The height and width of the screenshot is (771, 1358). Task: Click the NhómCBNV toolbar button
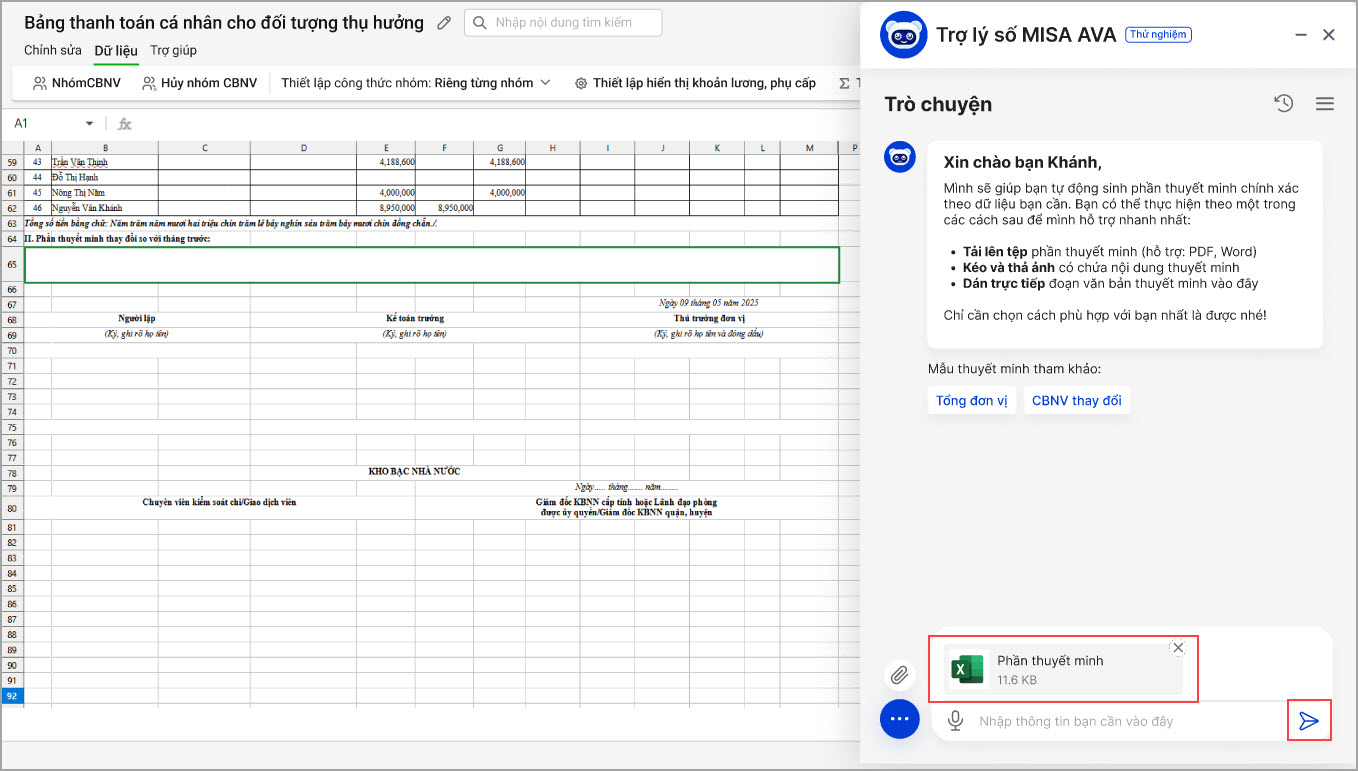(77, 83)
